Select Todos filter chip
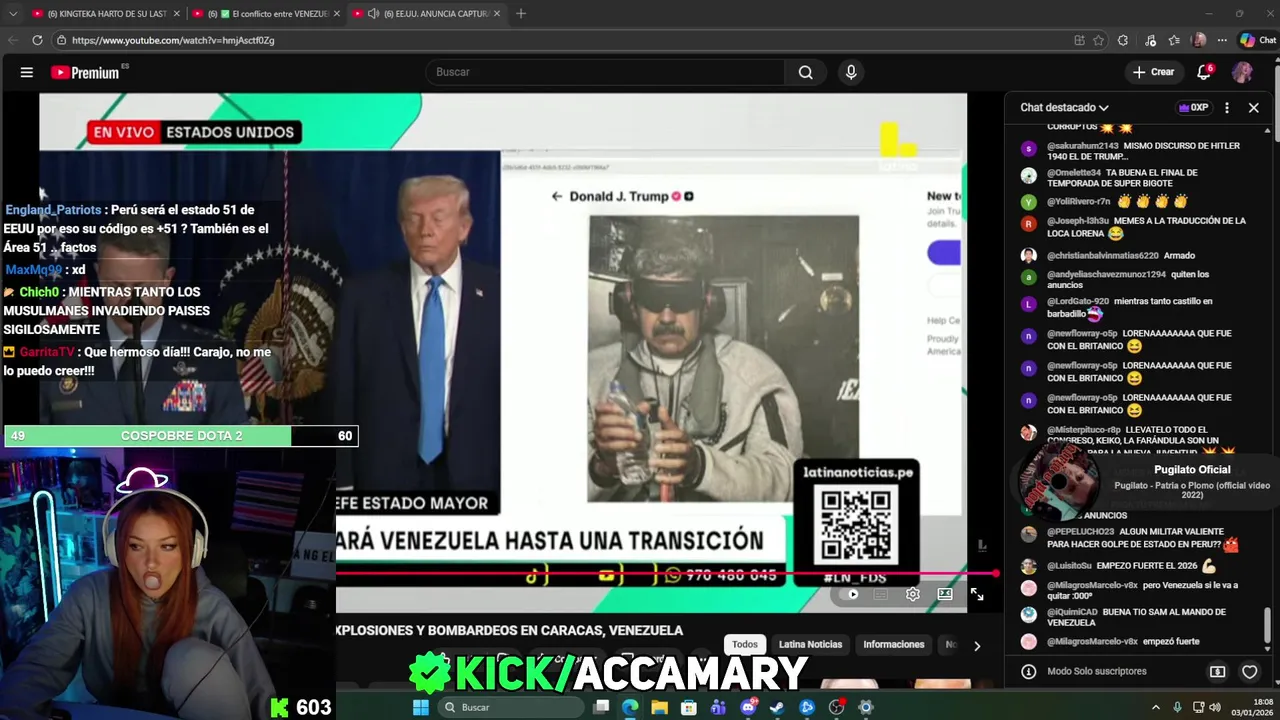Image resolution: width=1280 pixels, height=720 pixels. pos(745,645)
